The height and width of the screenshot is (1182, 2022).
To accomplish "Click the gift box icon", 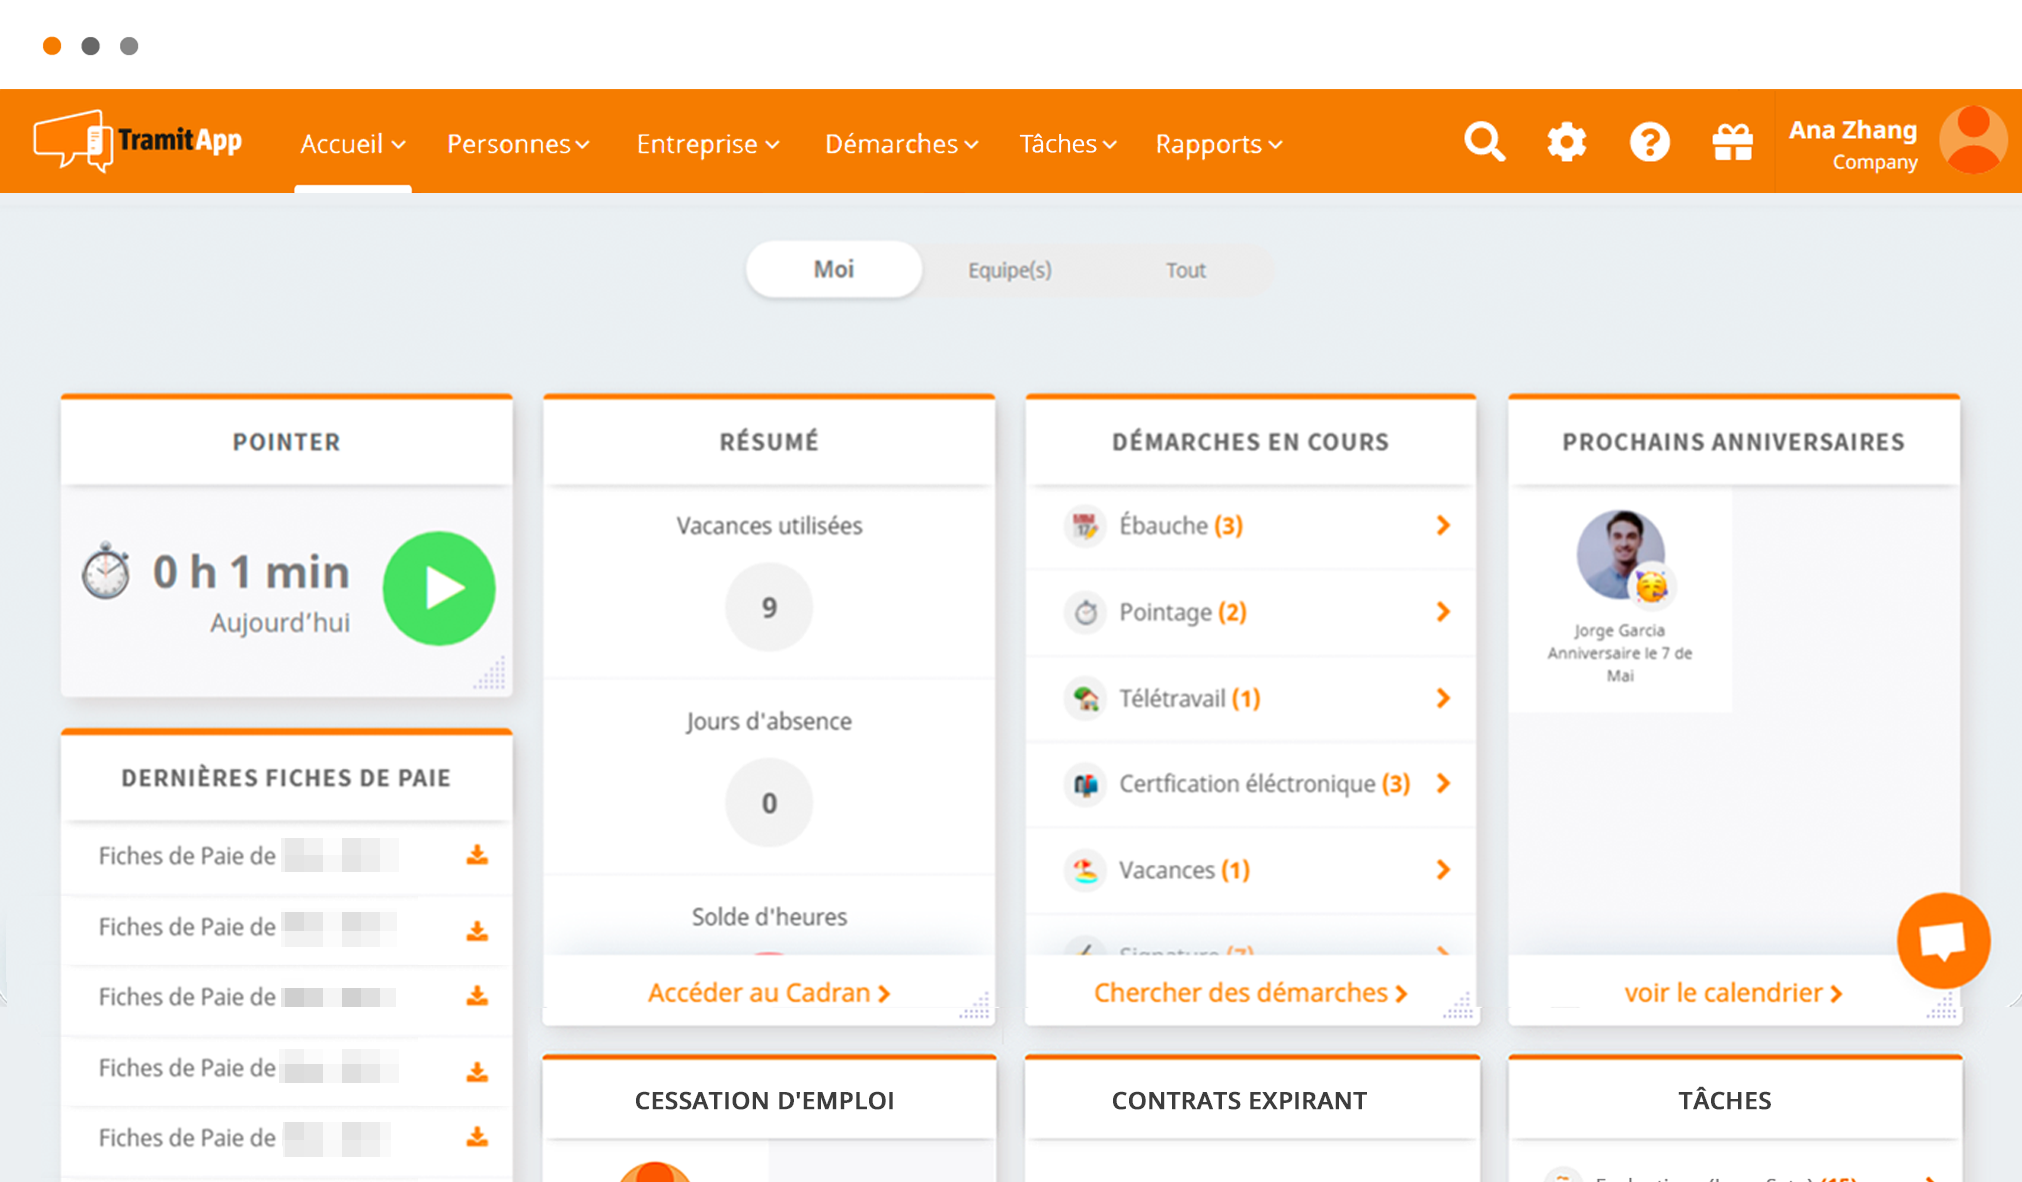I will (x=1732, y=142).
